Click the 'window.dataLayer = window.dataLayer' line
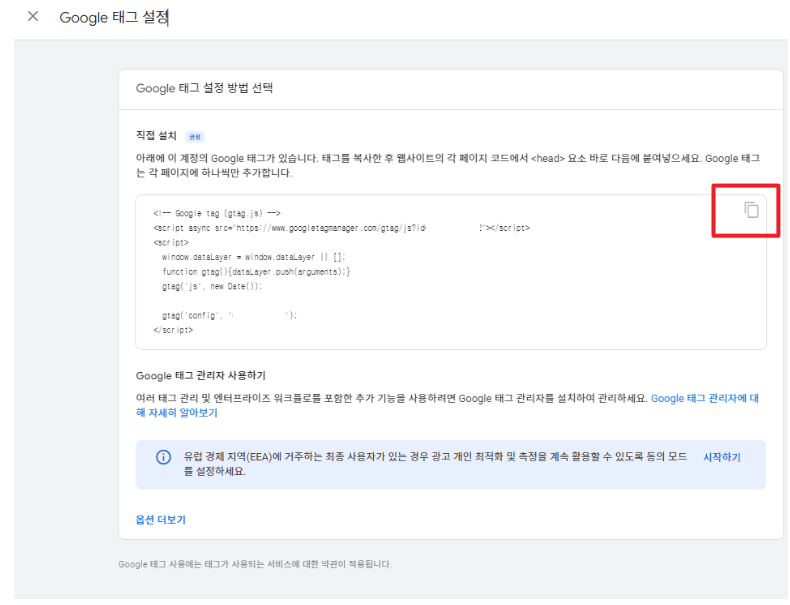The height and width of the screenshot is (605, 790). tap(253, 257)
